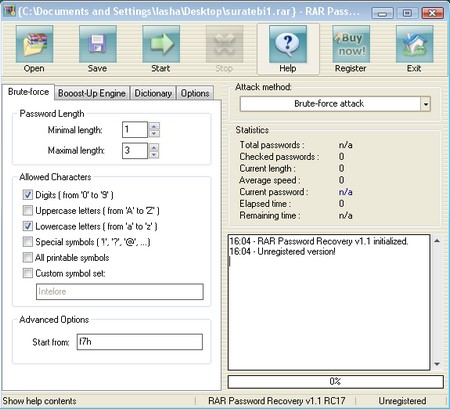The width and height of the screenshot is (450, 409).
Task: Increase Maximal length with up arrow
Action: [154, 147]
